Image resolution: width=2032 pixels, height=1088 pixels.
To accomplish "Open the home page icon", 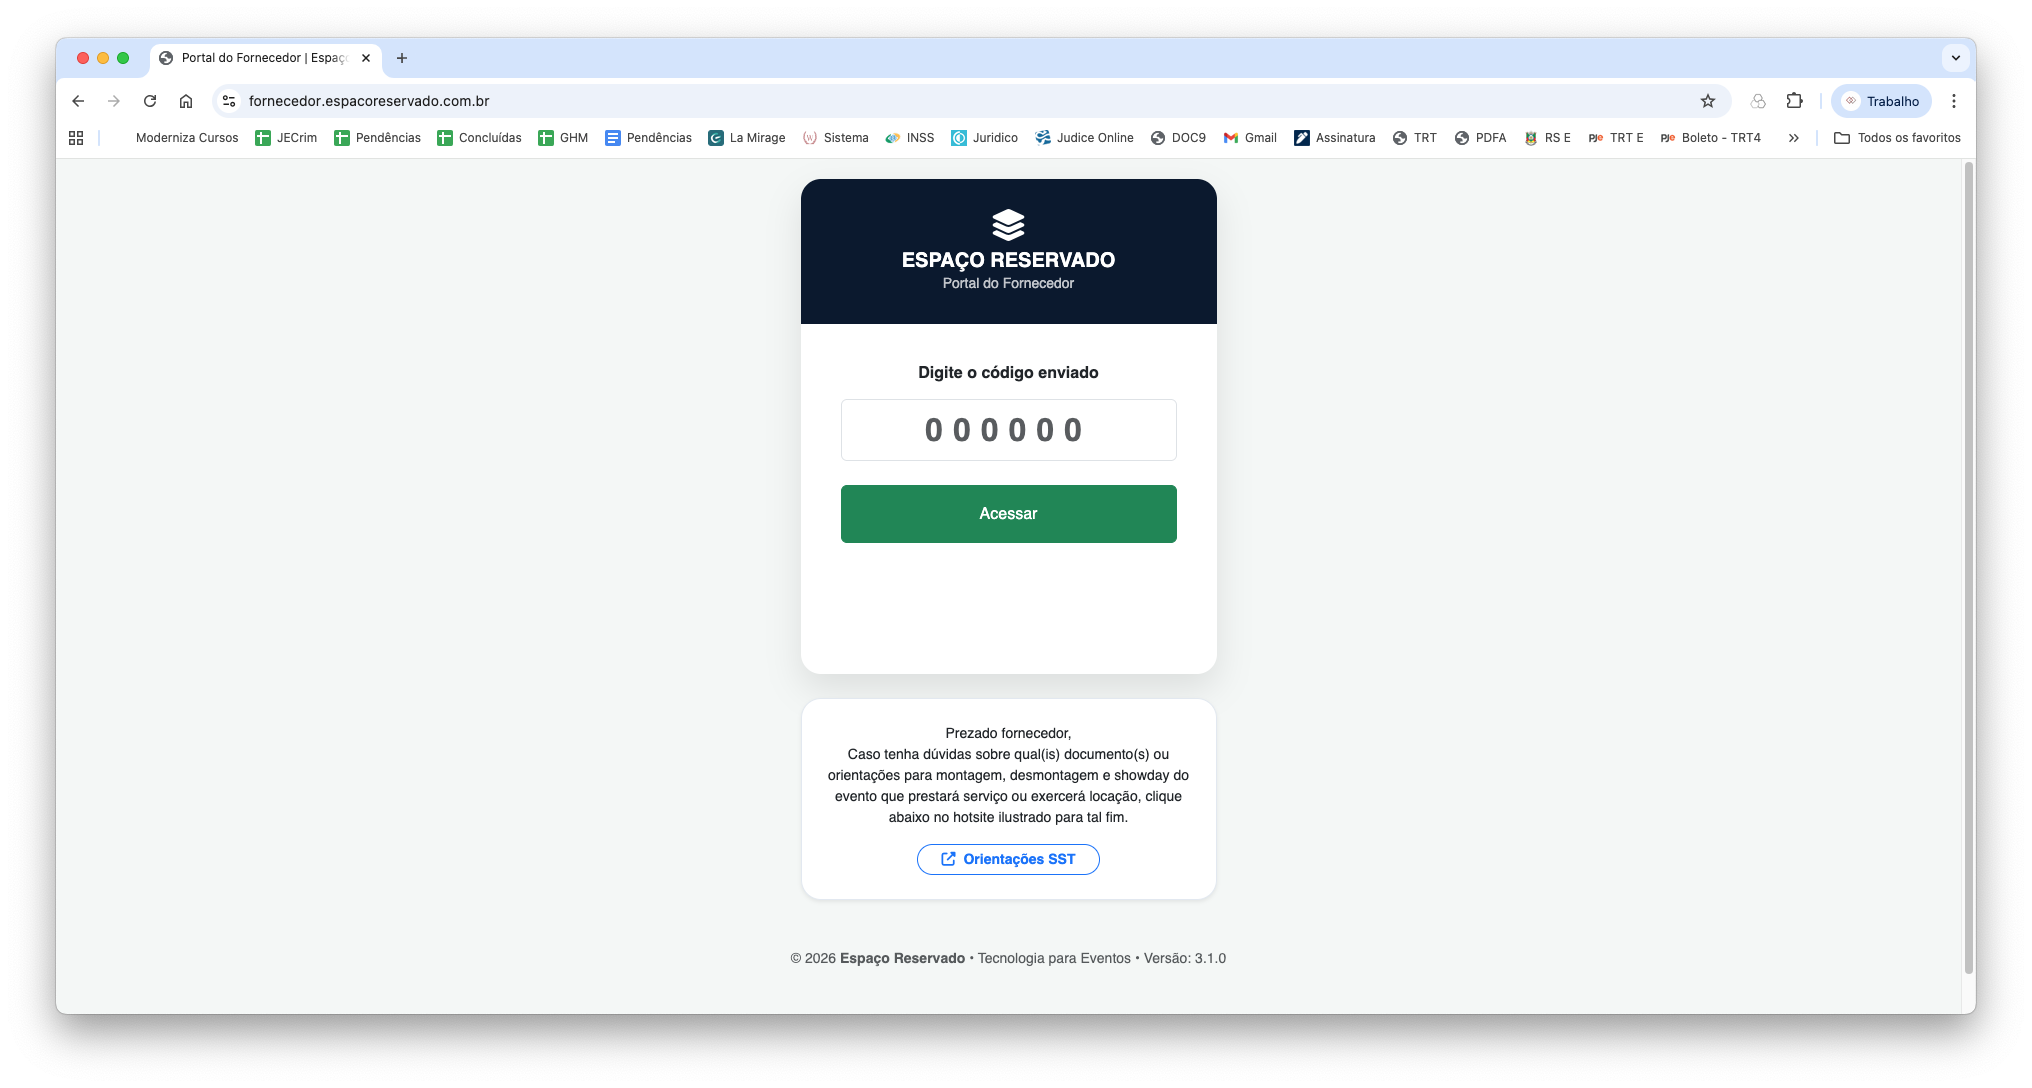I will coord(186,101).
